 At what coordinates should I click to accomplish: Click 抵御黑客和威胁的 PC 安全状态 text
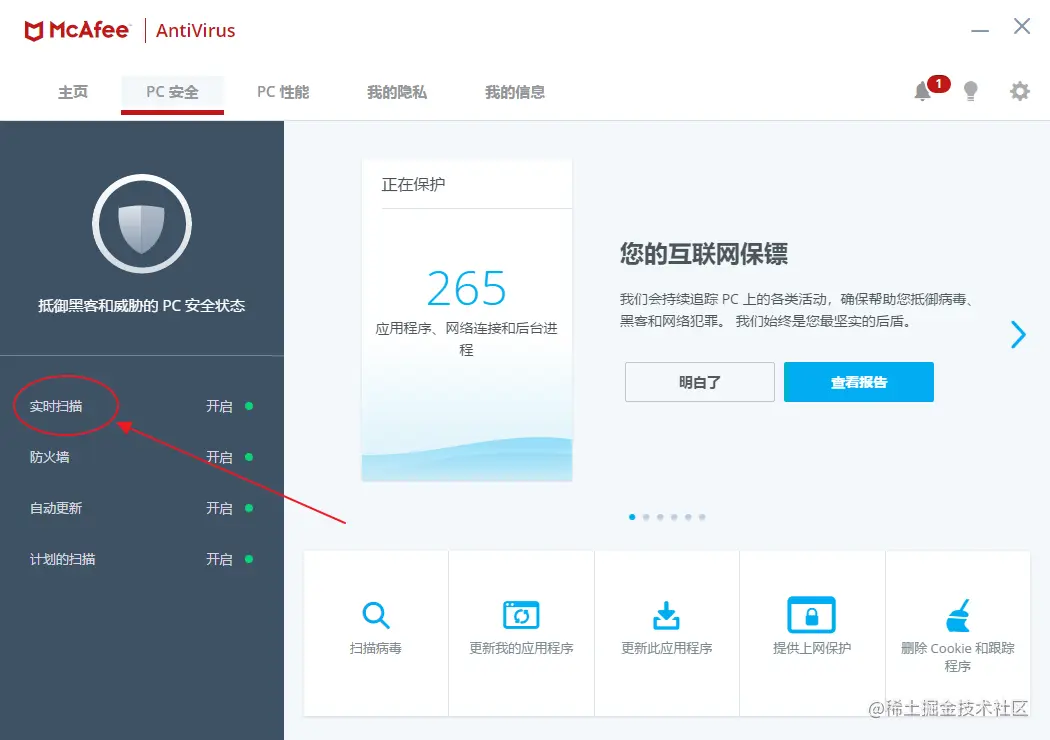pos(142,306)
